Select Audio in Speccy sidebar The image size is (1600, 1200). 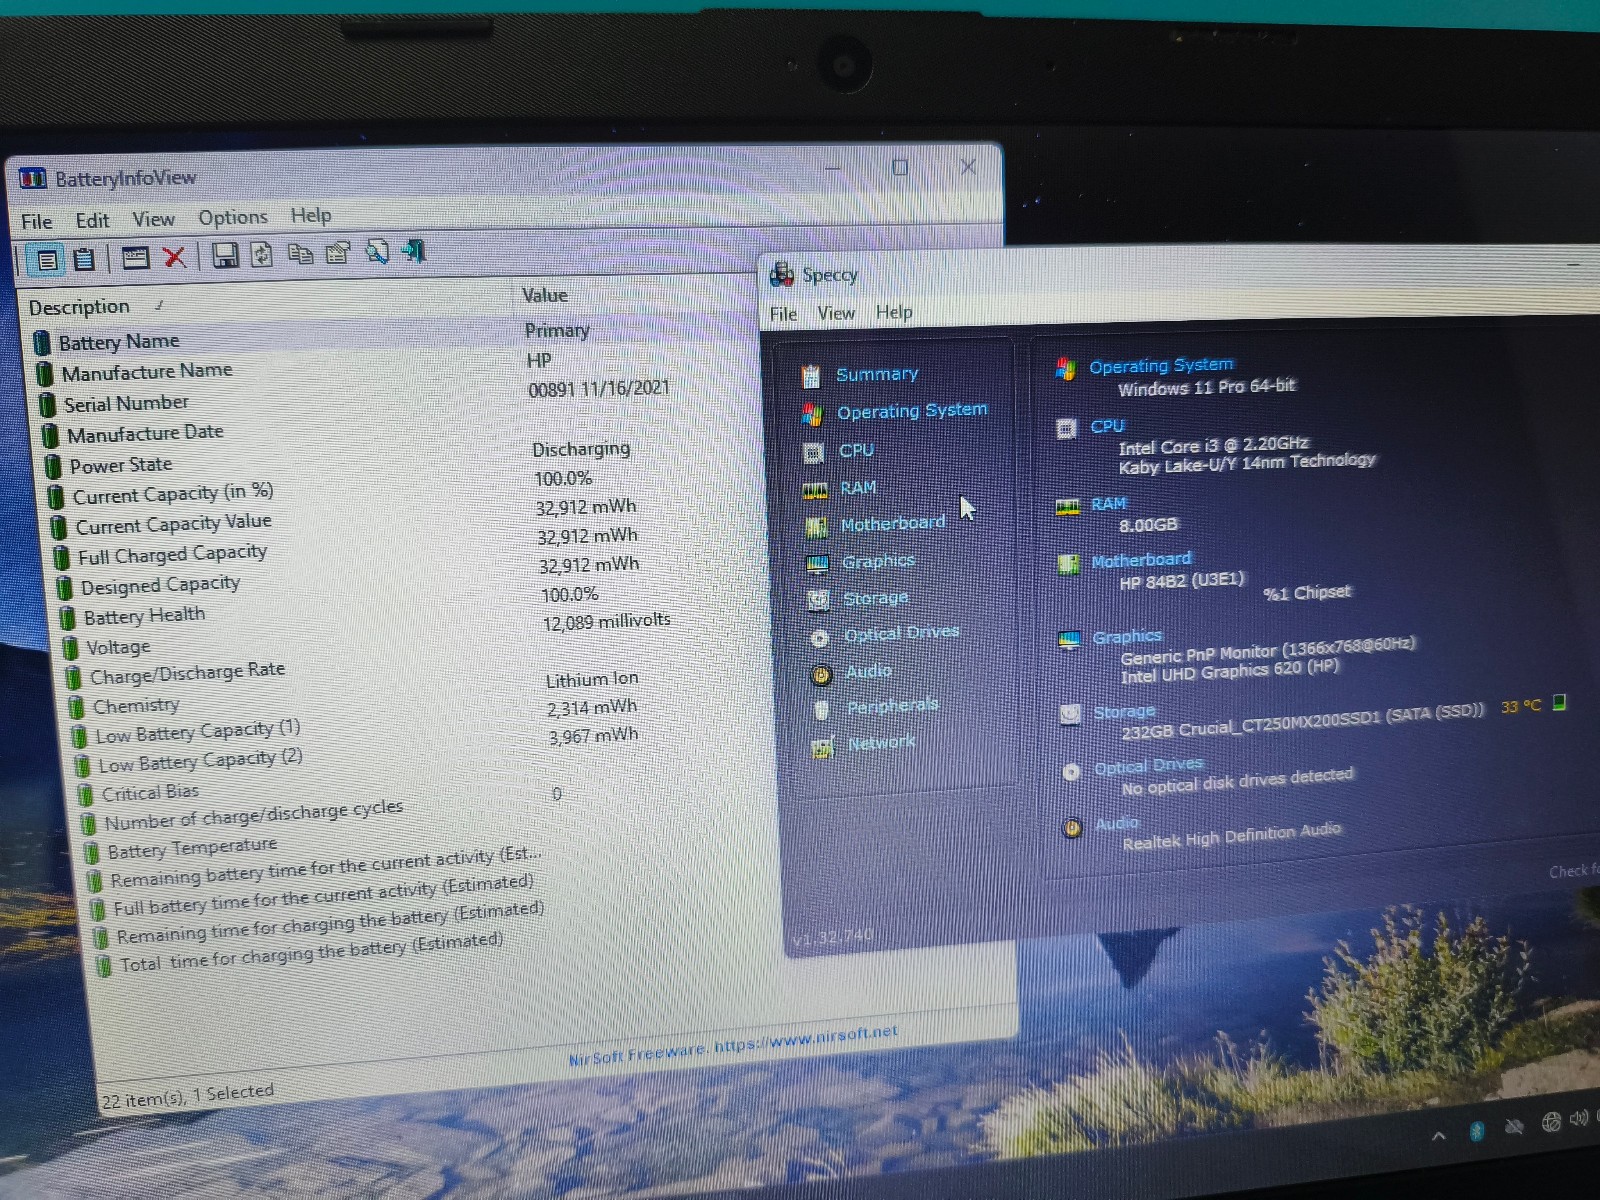click(868, 671)
